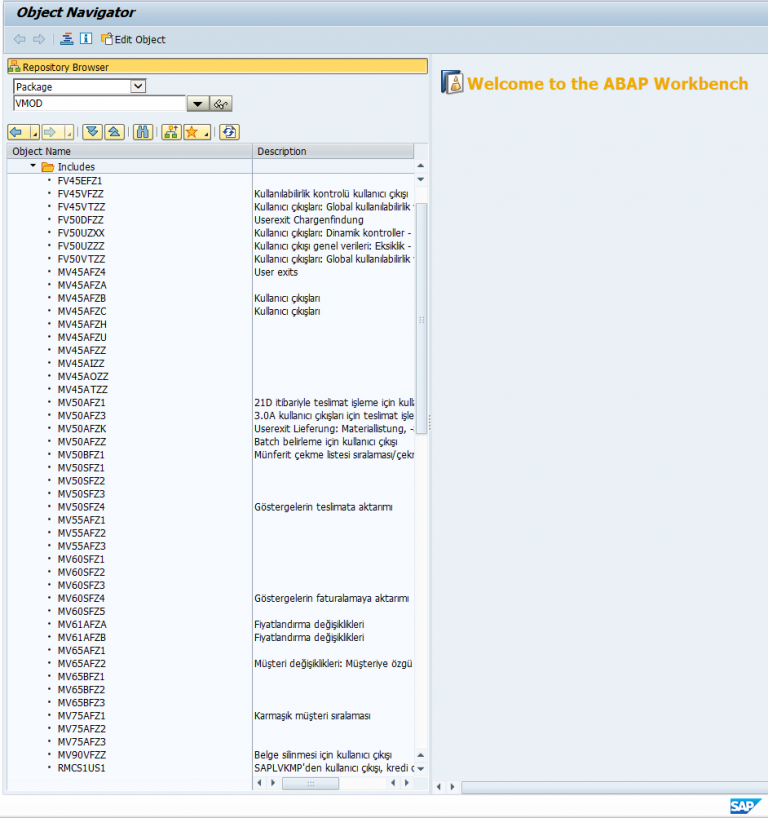Select include MV65BFZ3

81,703
